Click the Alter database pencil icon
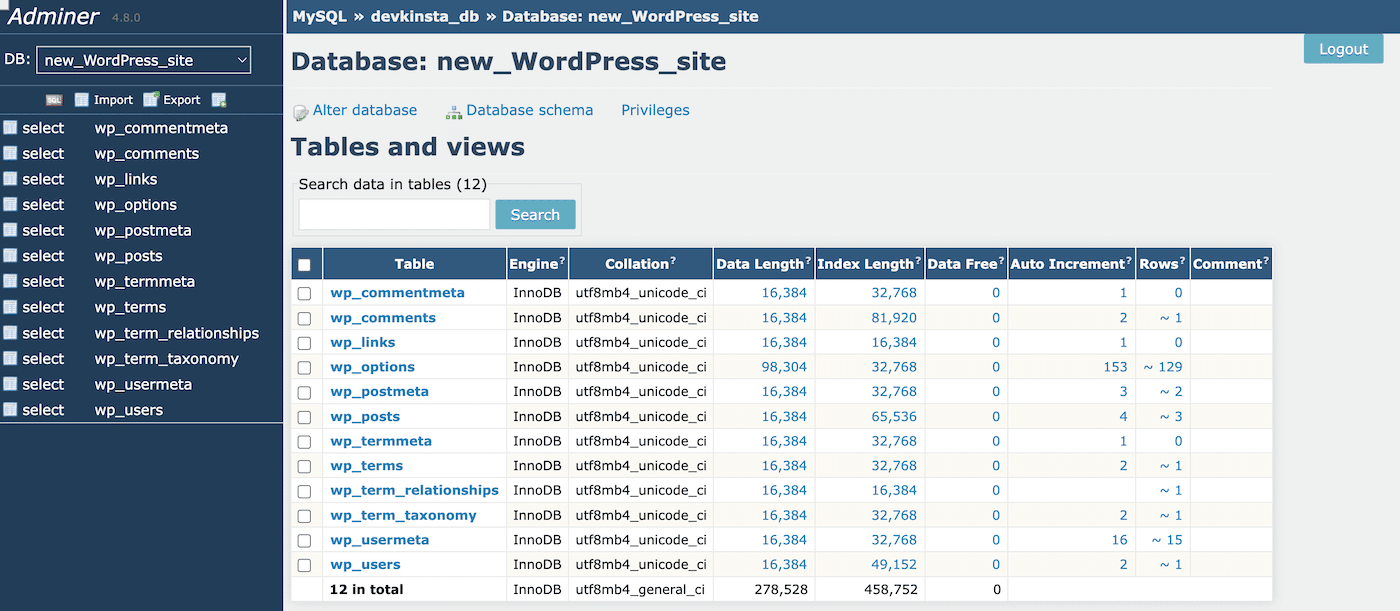 point(300,112)
